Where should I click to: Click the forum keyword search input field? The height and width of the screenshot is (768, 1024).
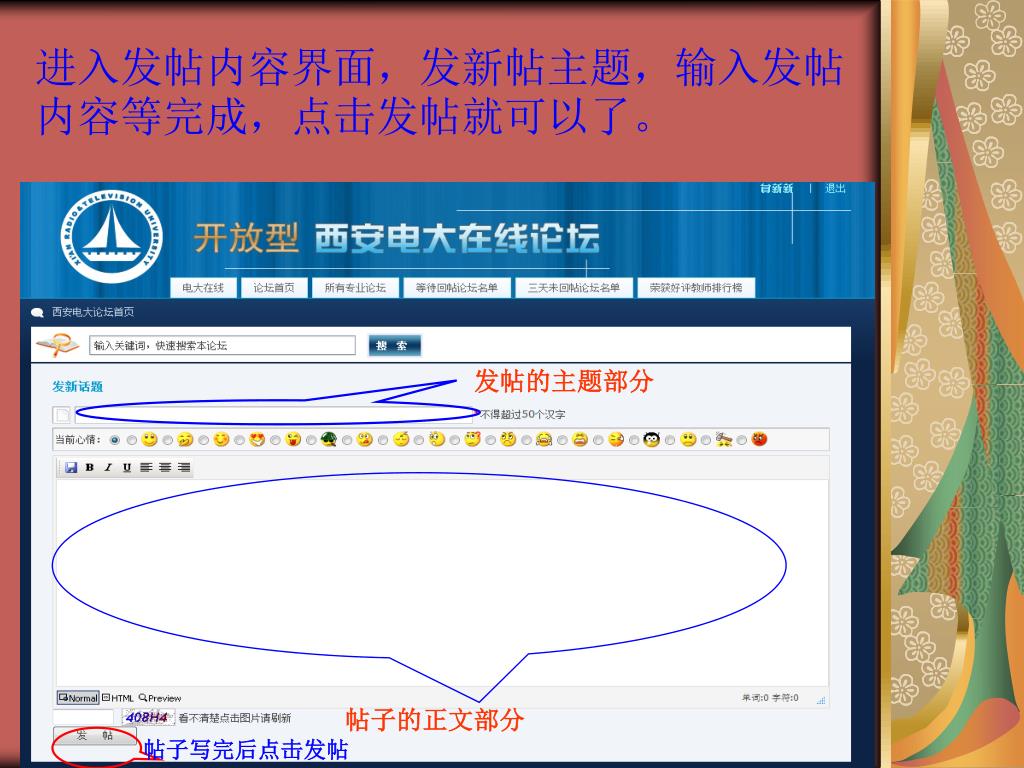coord(222,345)
